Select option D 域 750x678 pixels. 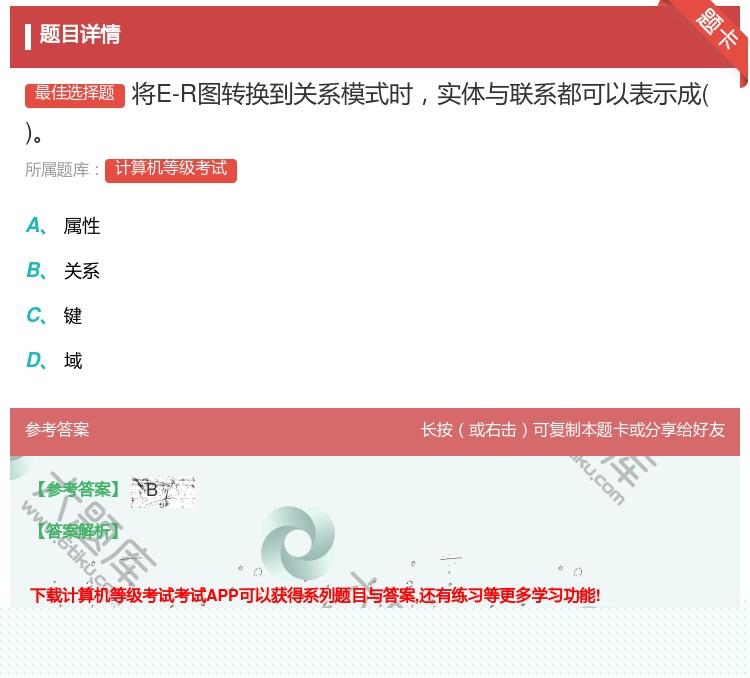54,360
